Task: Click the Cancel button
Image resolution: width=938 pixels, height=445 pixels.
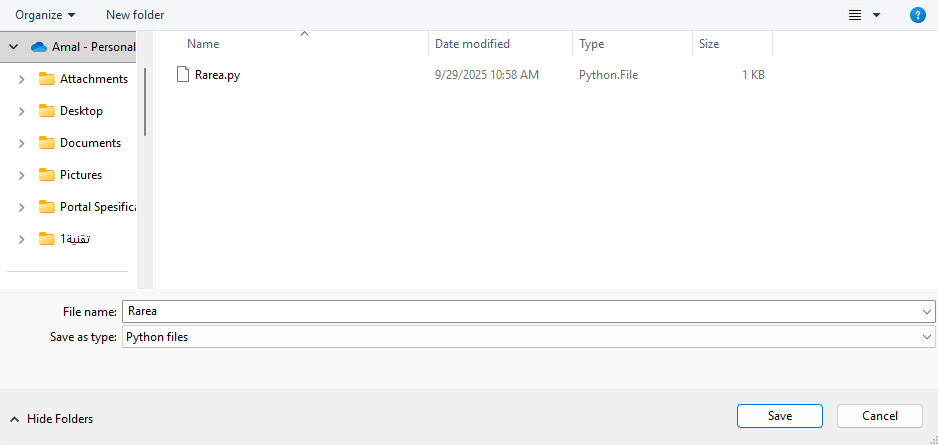Action: (880, 416)
